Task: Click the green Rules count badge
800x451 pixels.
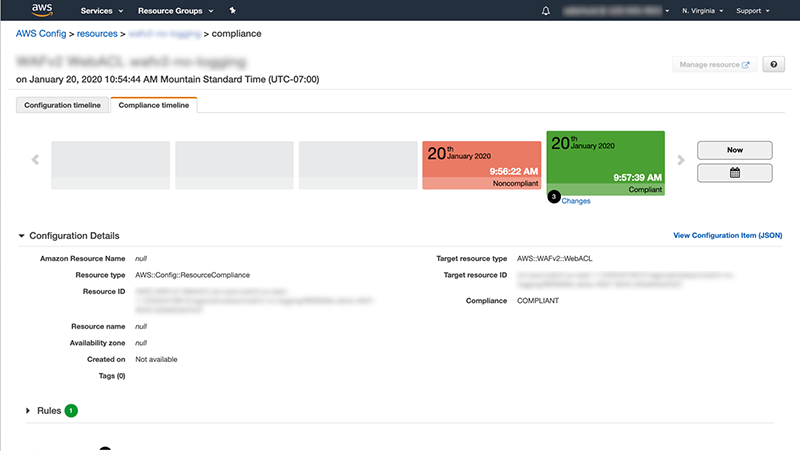Action: point(71,411)
